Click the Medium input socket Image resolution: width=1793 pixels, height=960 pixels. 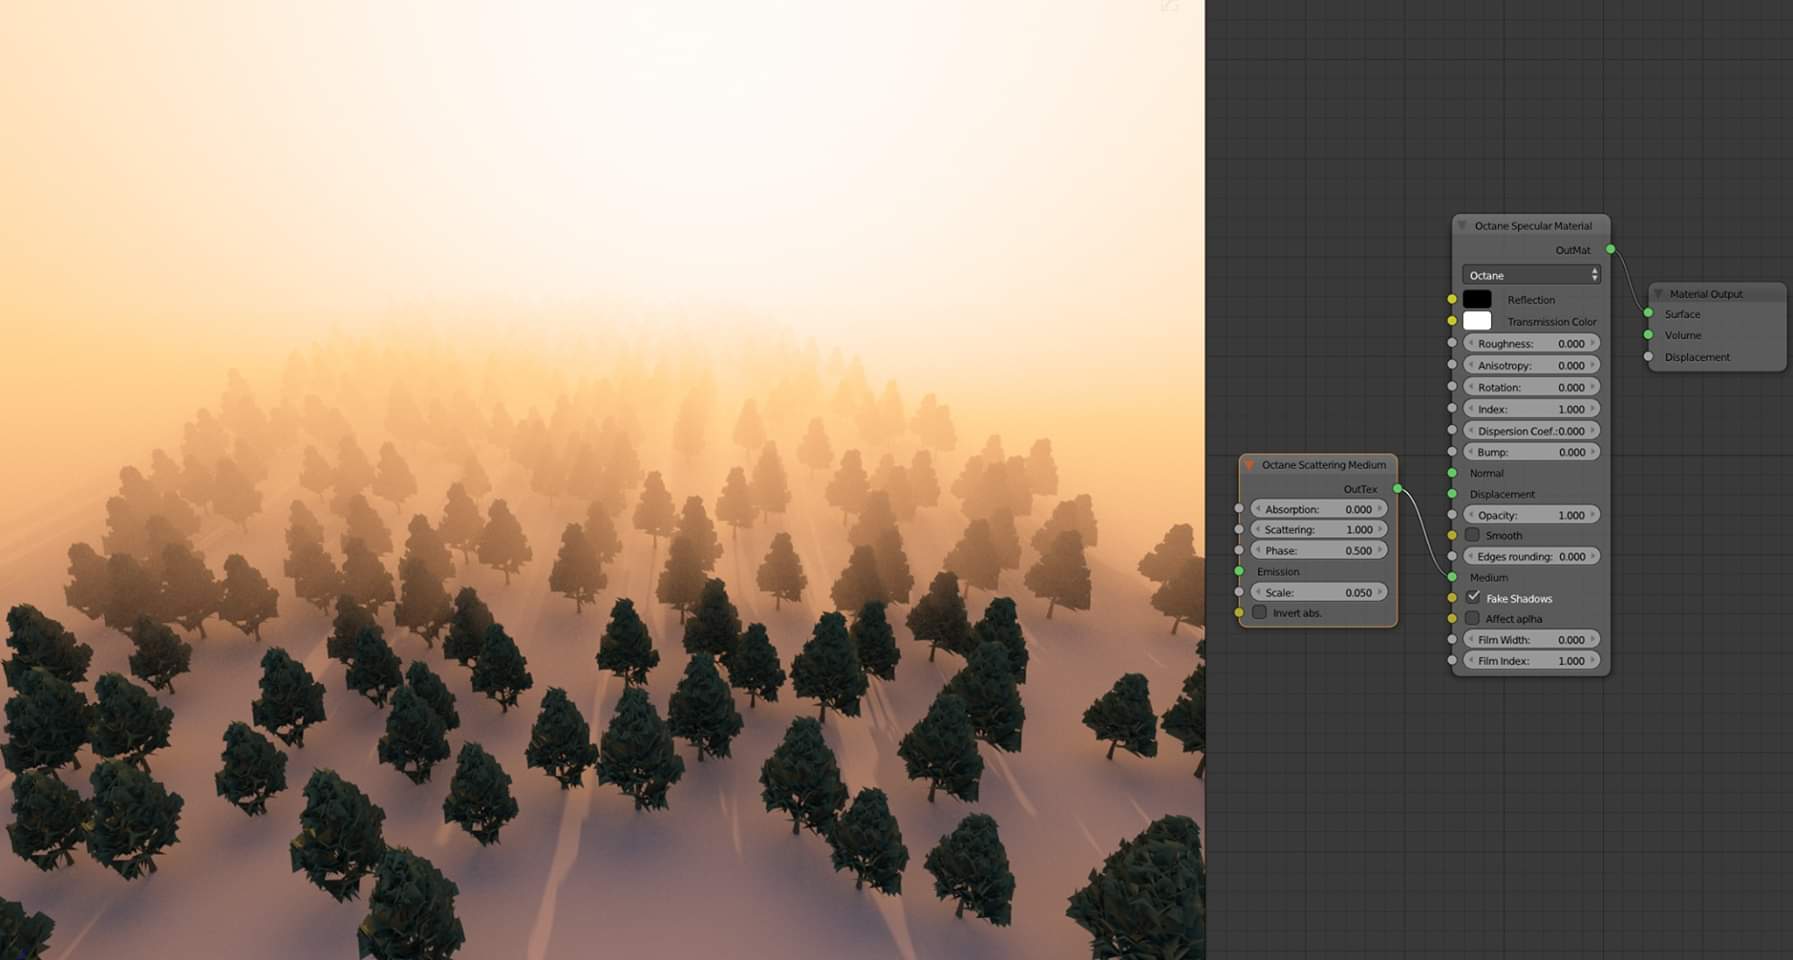(x=1452, y=577)
